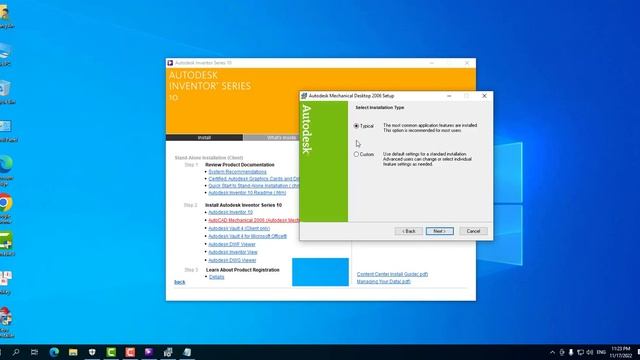This screenshot has height=360, width=640.
Task: Minimize the Mechanical Desktop Setup dialog
Action: (x=449, y=96)
